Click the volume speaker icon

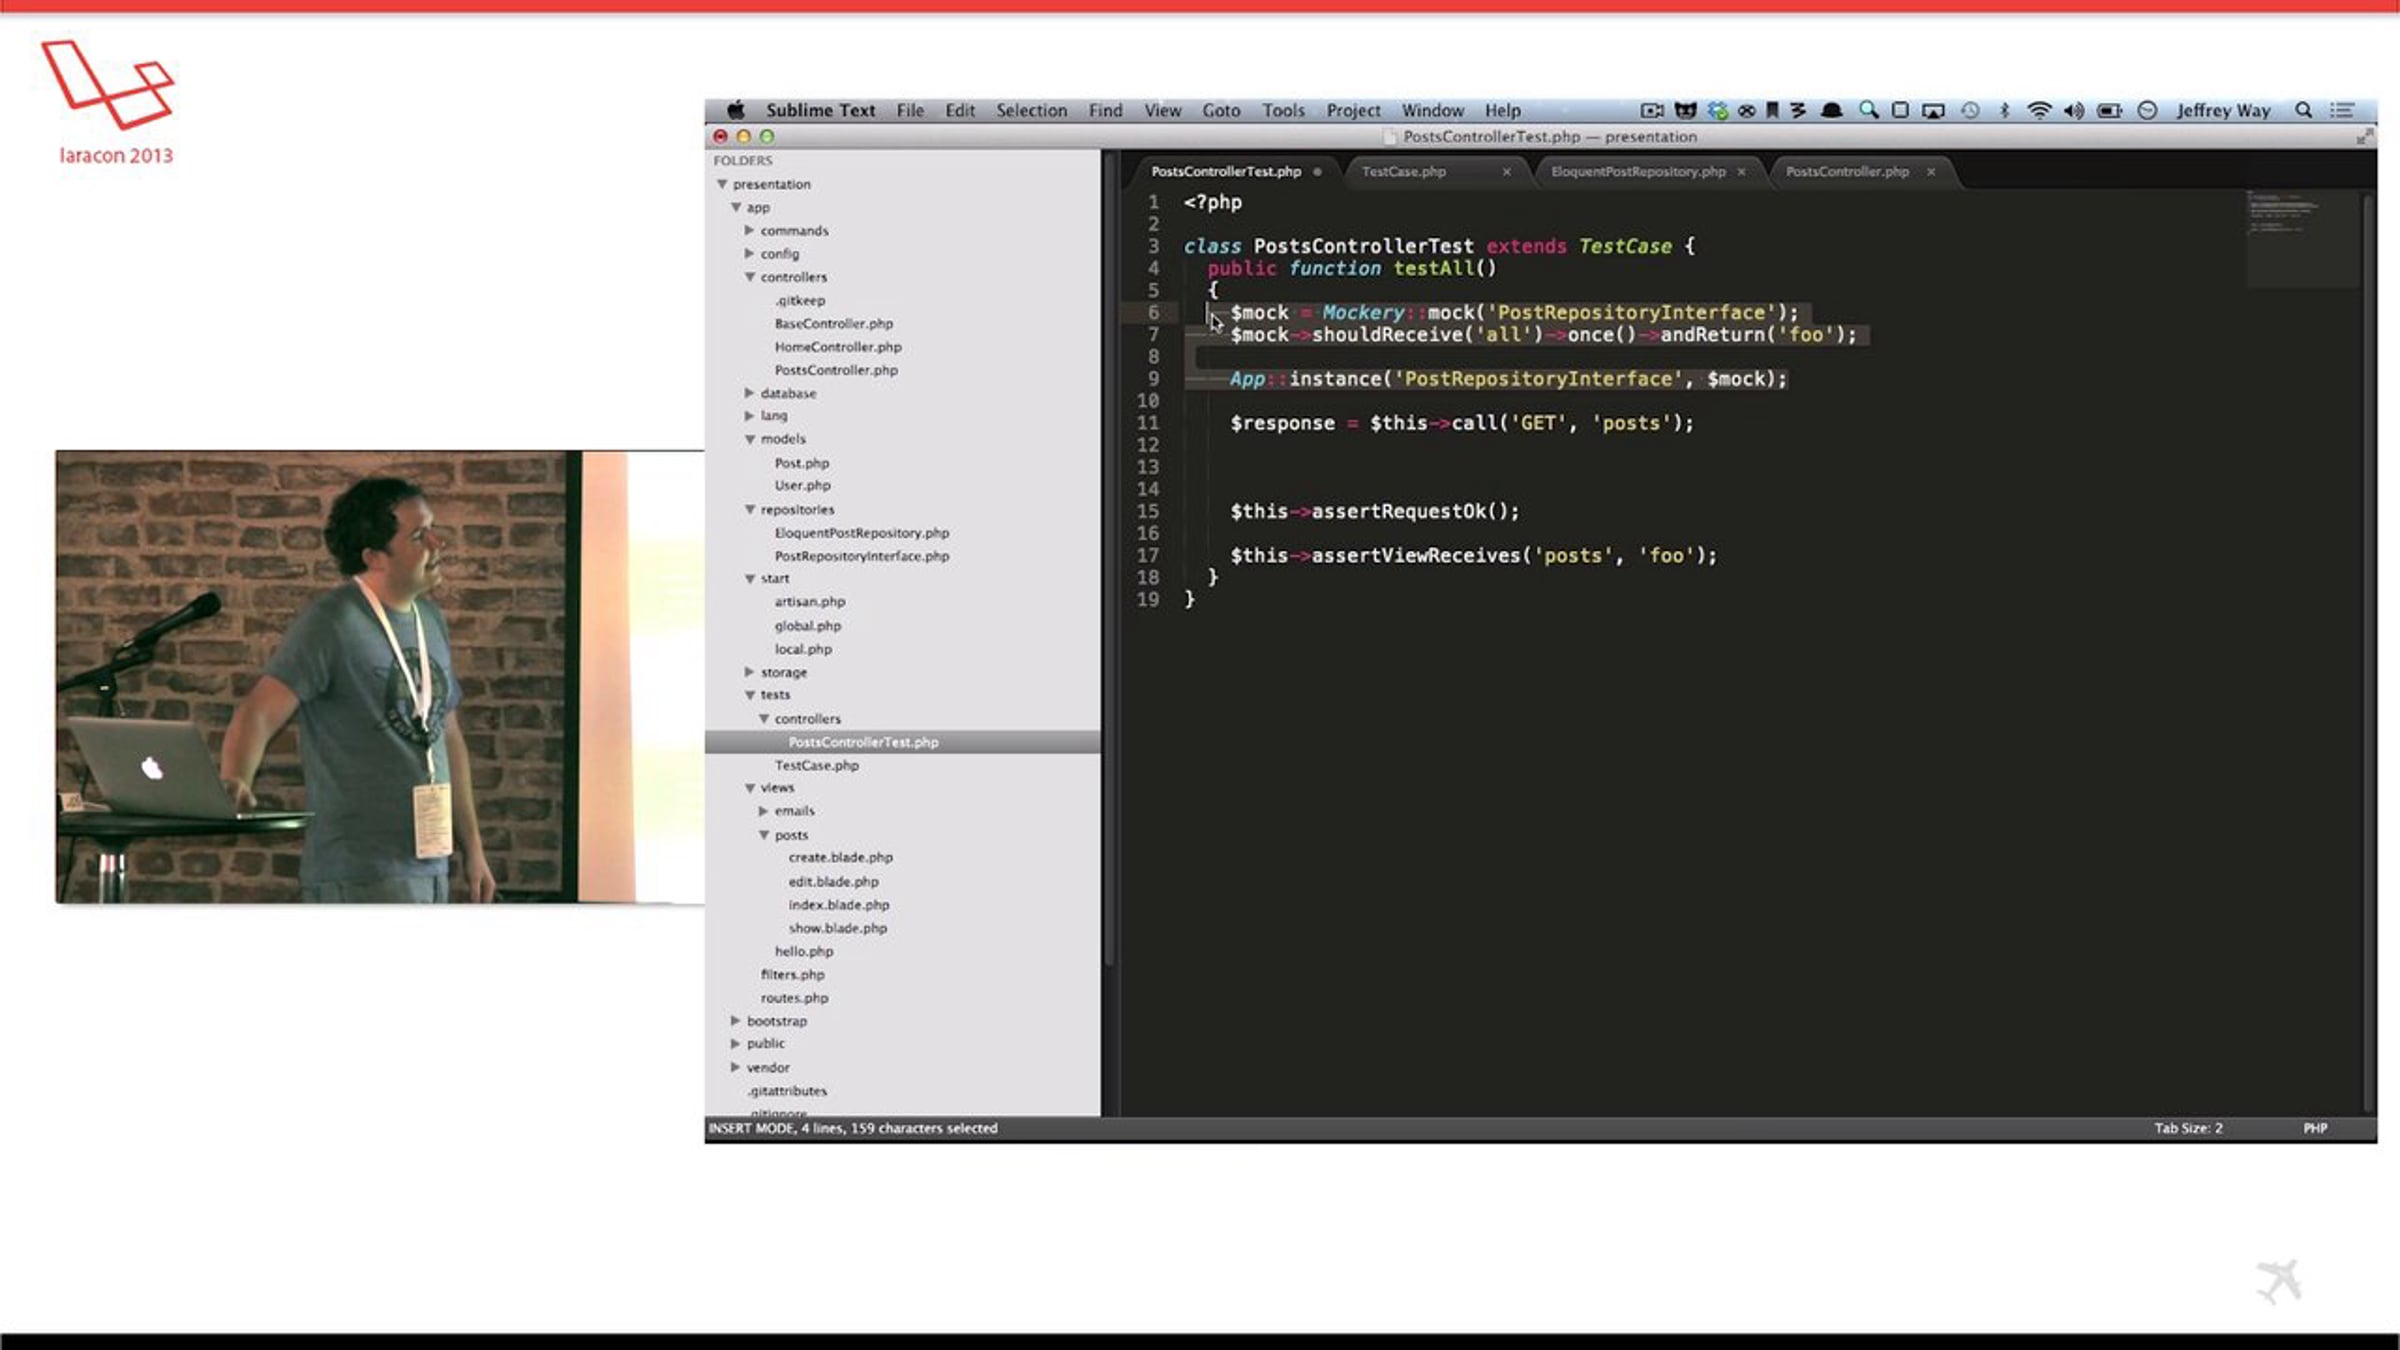click(x=2073, y=110)
